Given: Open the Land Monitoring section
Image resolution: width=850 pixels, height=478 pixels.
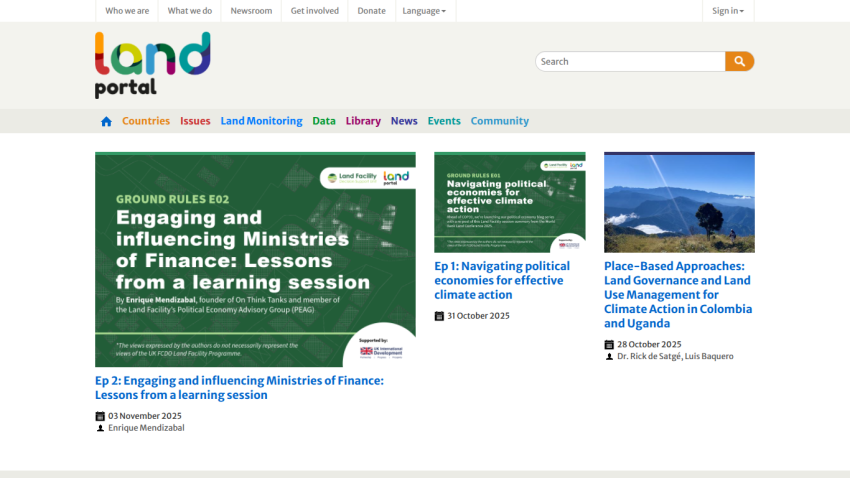Looking at the screenshot, I should point(261,121).
